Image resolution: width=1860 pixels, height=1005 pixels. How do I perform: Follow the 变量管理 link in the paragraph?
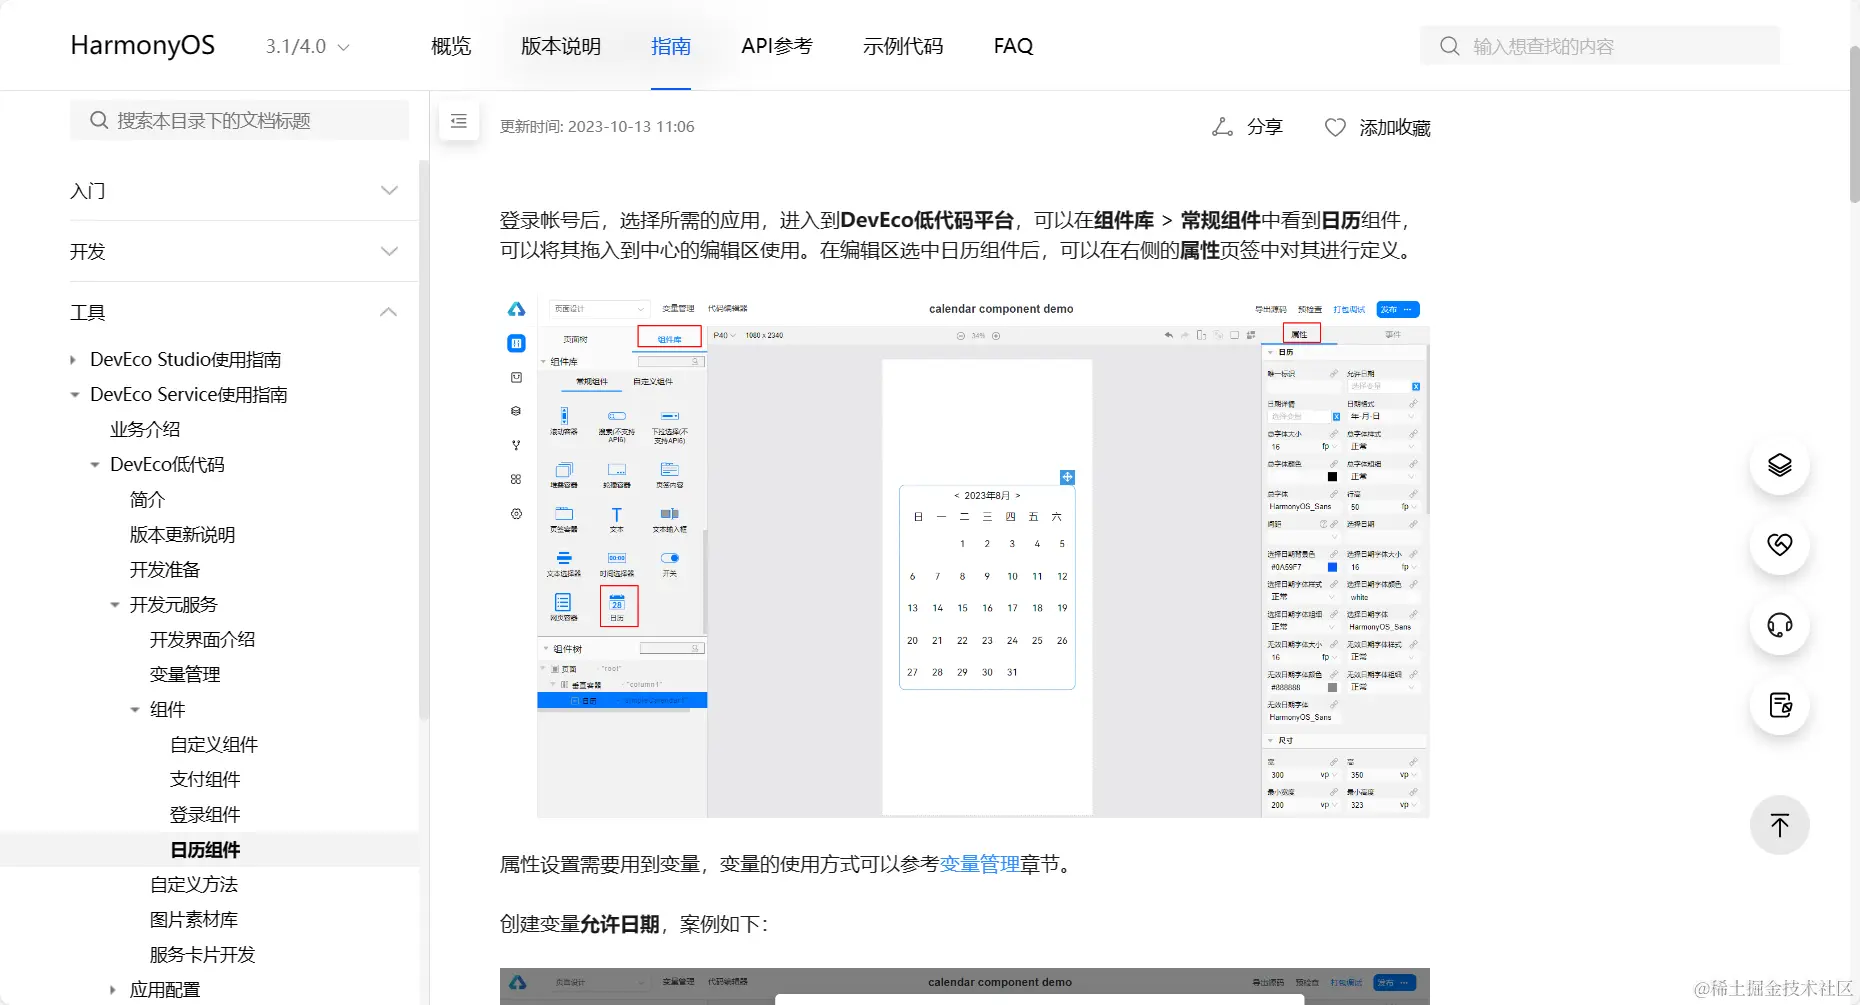pyautogui.click(x=980, y=864)
